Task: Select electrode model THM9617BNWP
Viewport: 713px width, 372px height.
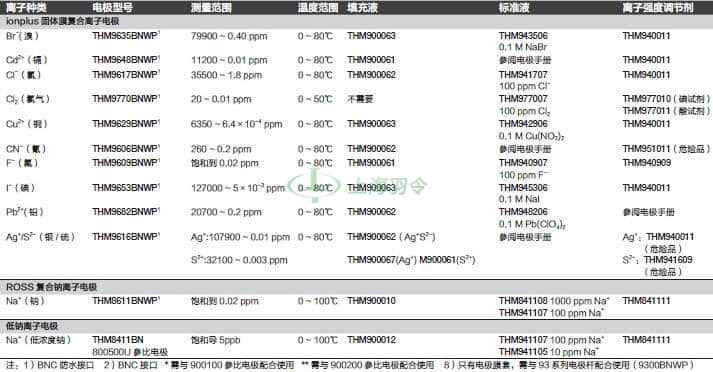Action: pos(126,75)
